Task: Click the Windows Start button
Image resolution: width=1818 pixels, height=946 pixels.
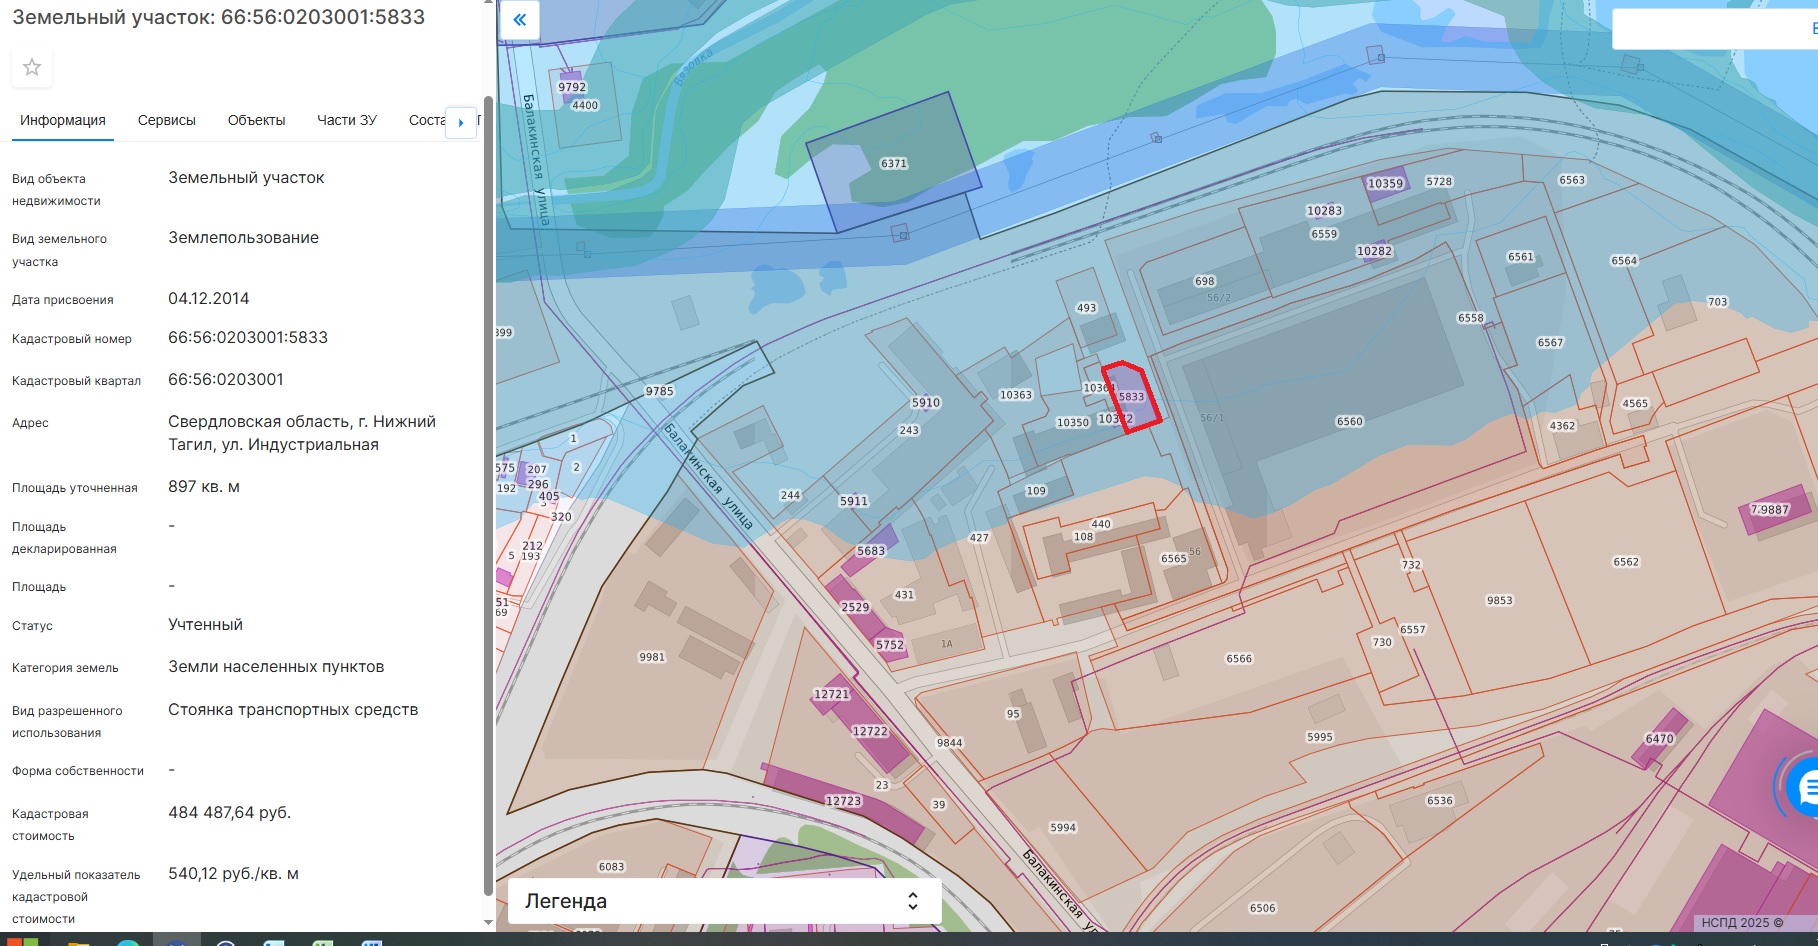Action: point(20,942)
